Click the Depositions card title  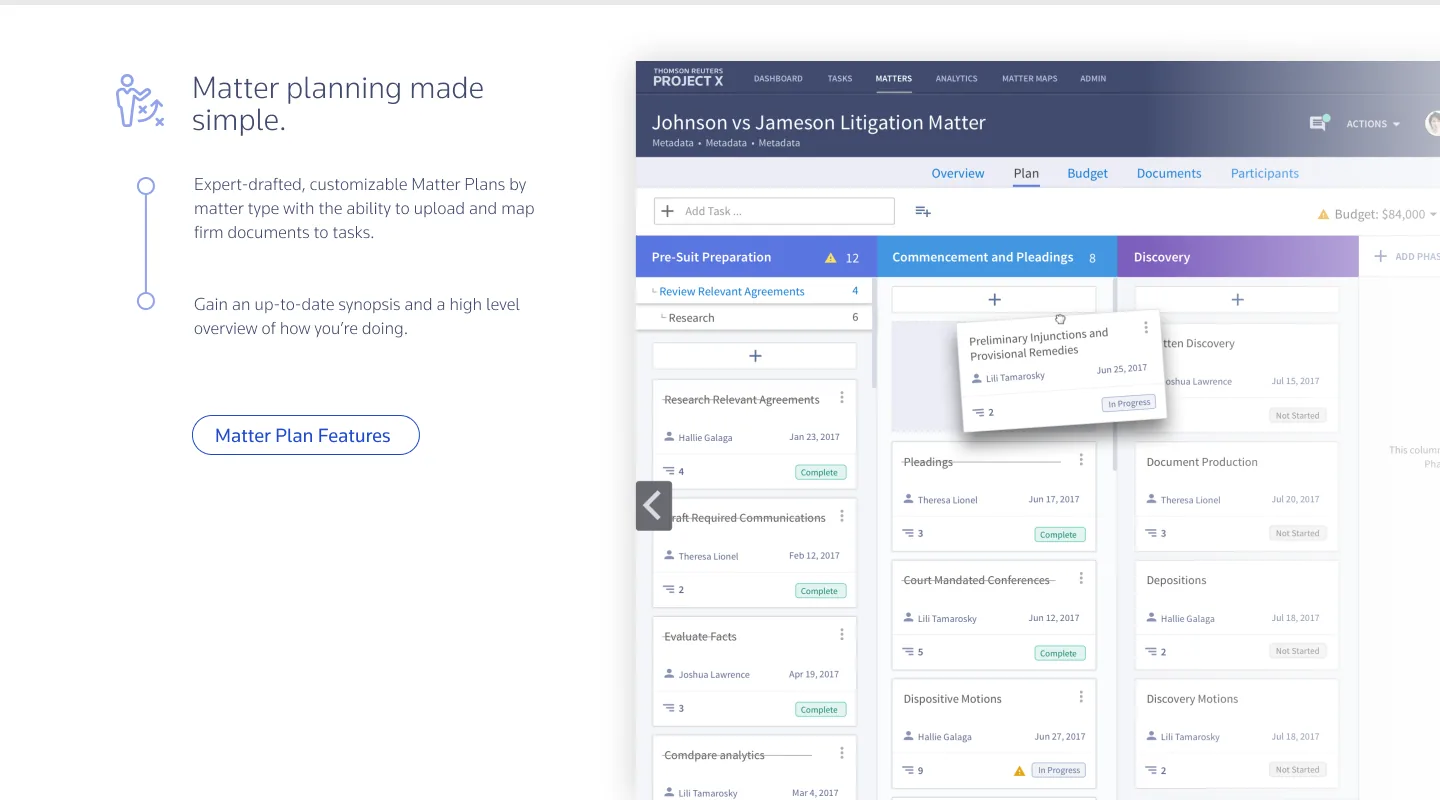point(1176,580)
